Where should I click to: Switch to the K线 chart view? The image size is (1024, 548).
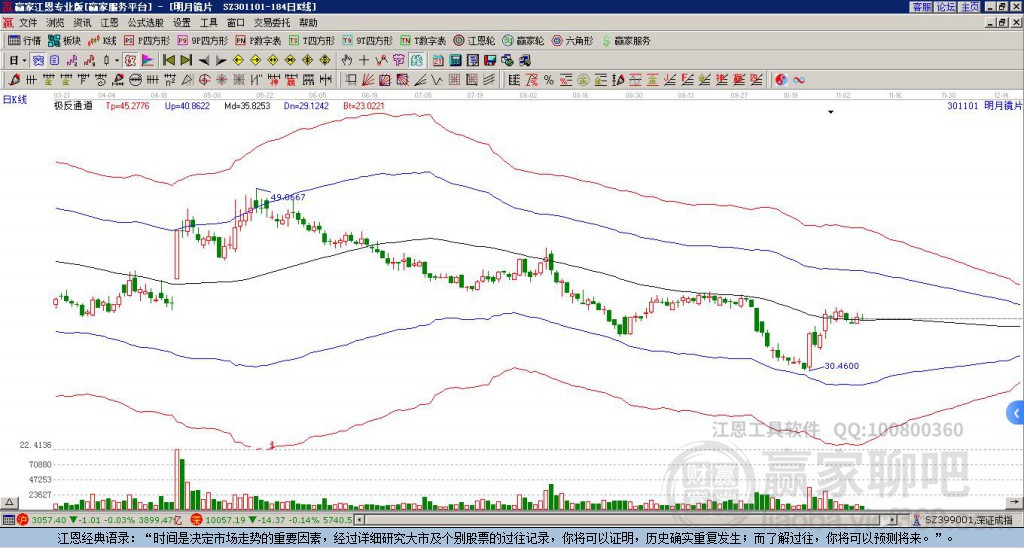[101, 40]
